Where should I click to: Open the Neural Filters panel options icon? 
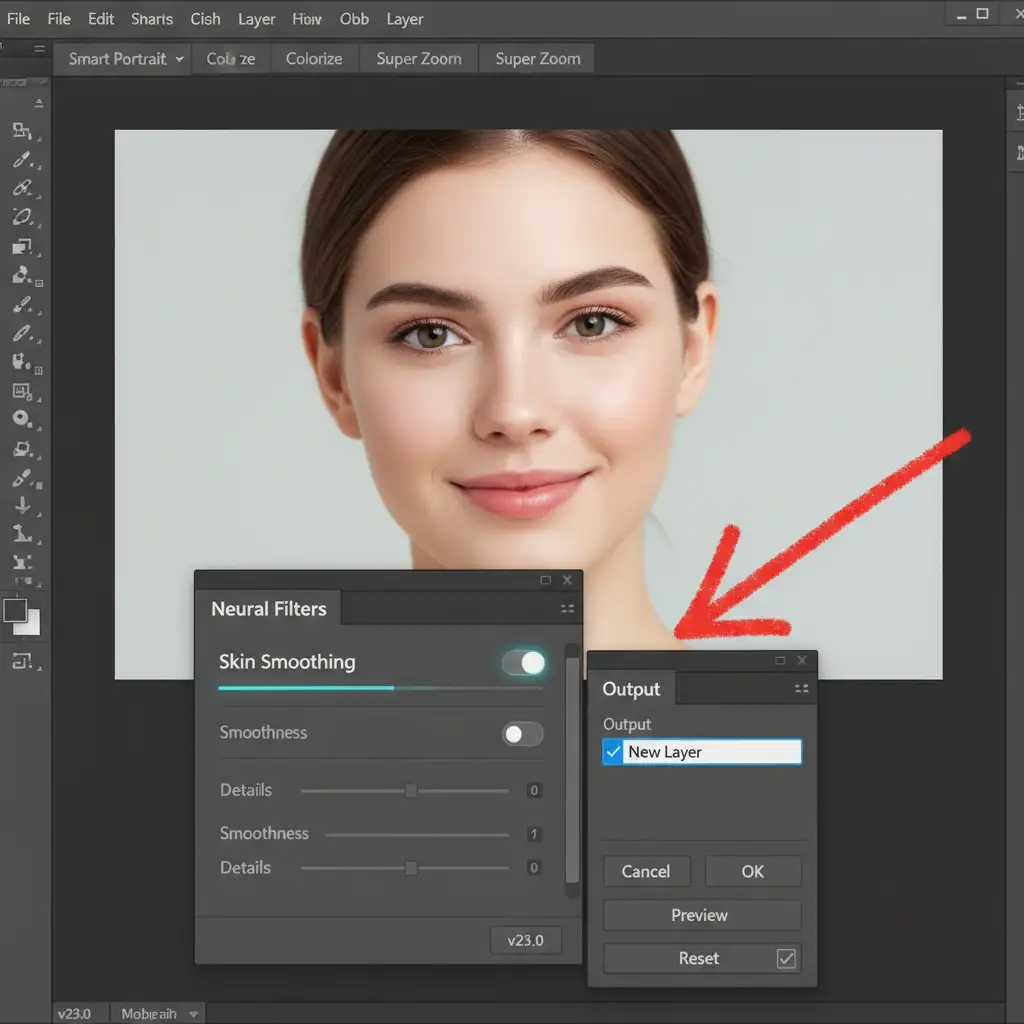(x=567, y=608)
